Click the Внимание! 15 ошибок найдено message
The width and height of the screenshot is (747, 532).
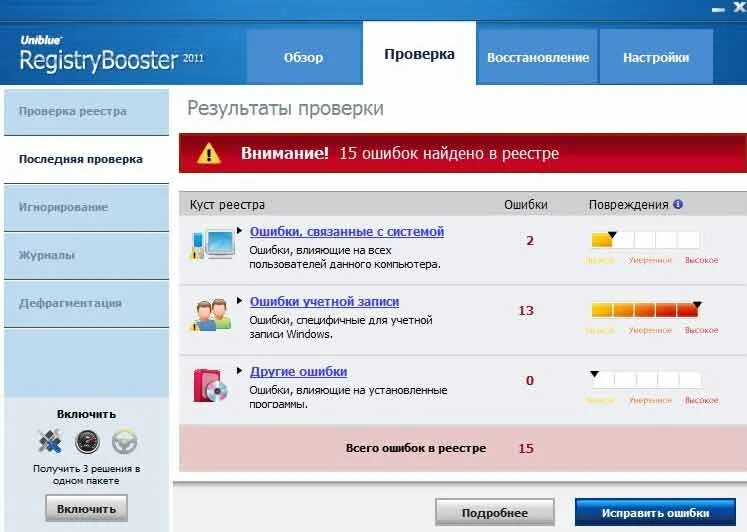(400, 153)
